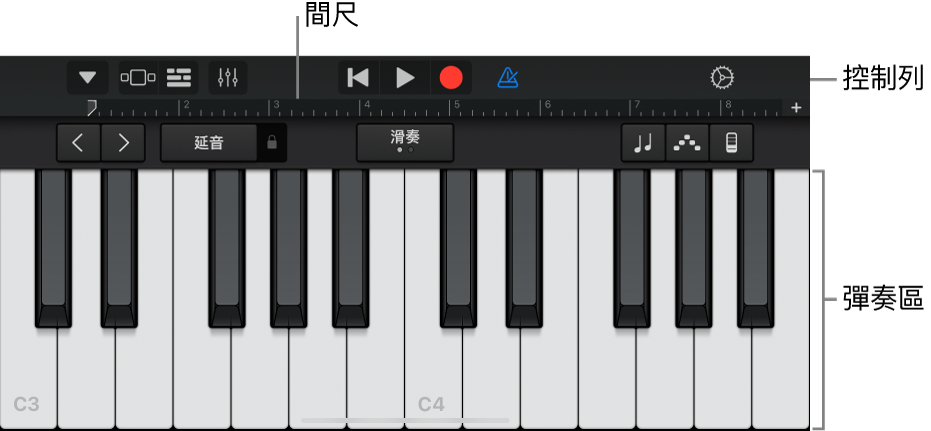Viewport: 931px width, 431px height.
Task: Open the Arpeggiator dots icon
Action: coord(688,143)
